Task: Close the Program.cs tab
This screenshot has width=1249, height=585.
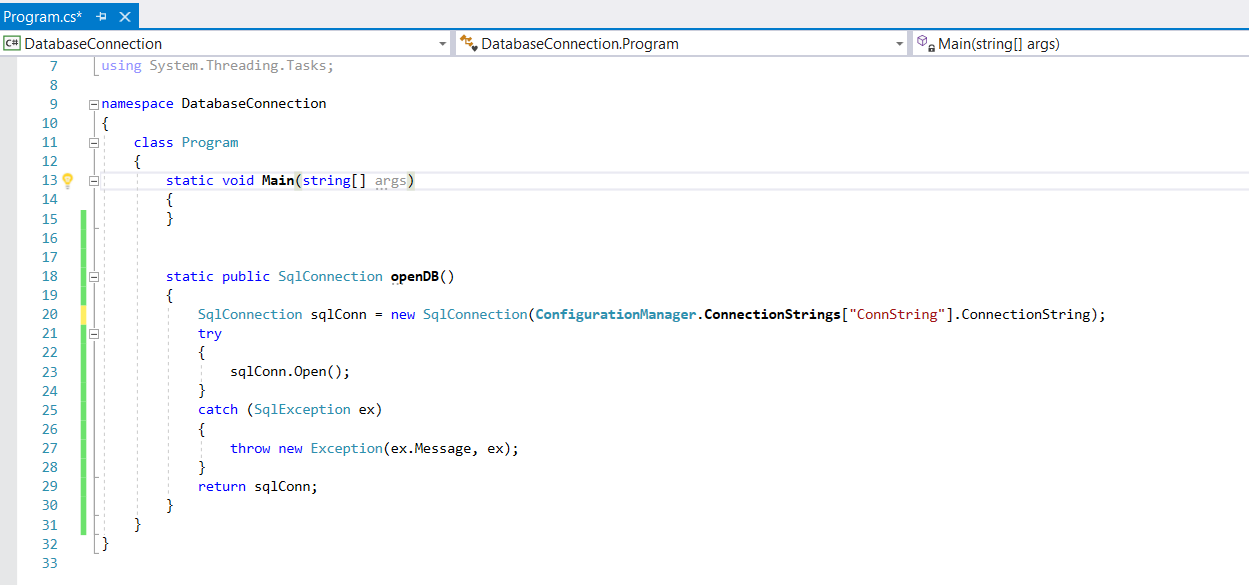Action: point(125,17)
